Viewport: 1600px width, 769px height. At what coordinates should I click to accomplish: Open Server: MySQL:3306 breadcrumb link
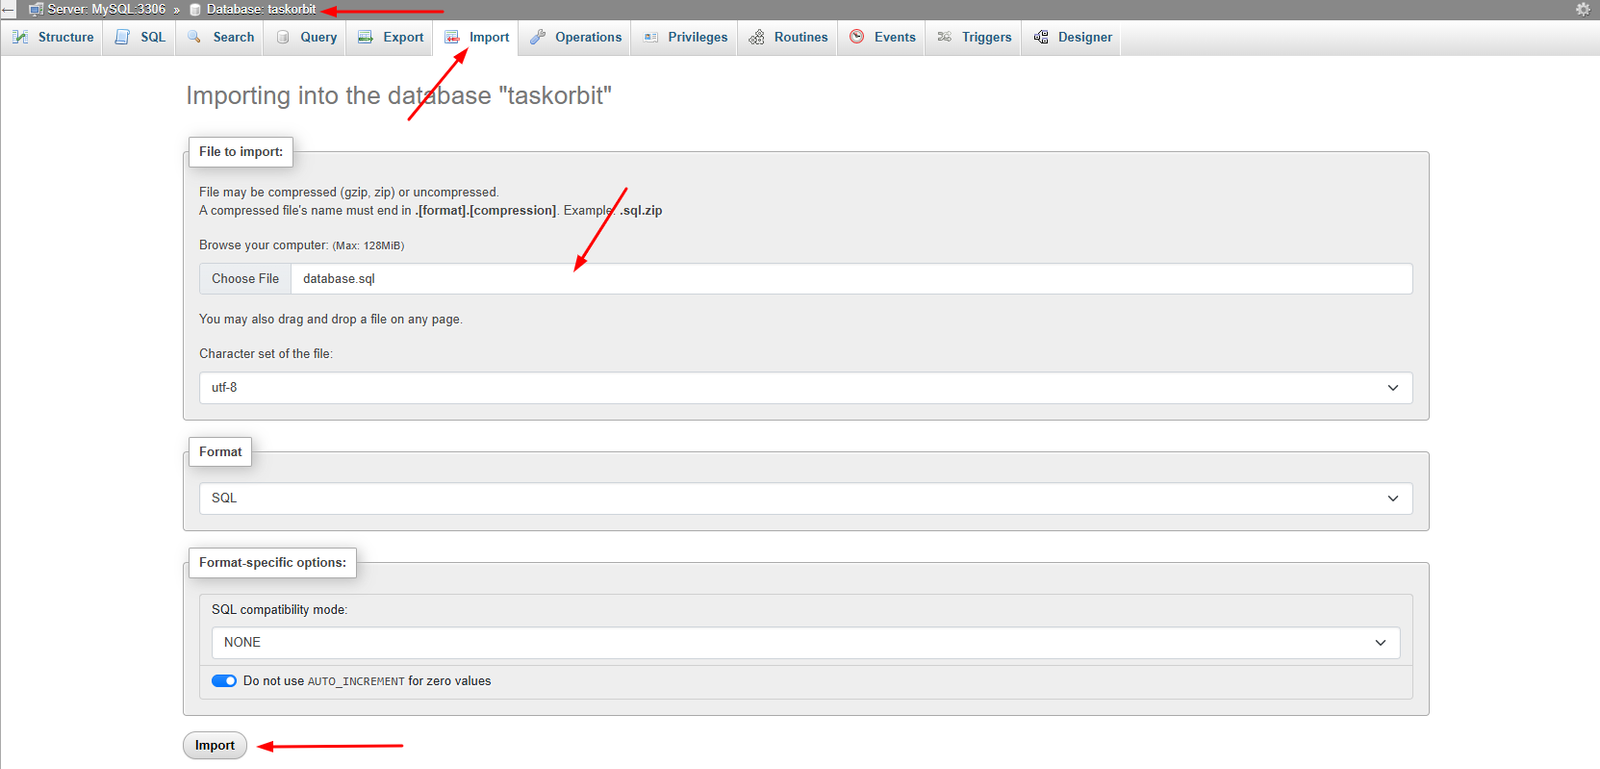pyautogui.click(x=107, y=9)
